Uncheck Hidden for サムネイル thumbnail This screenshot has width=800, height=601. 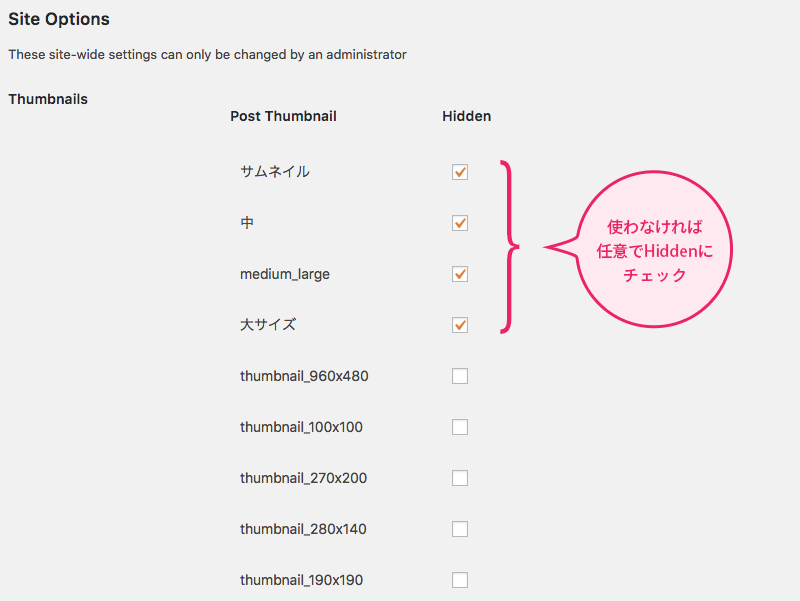[x=460, y=172]
